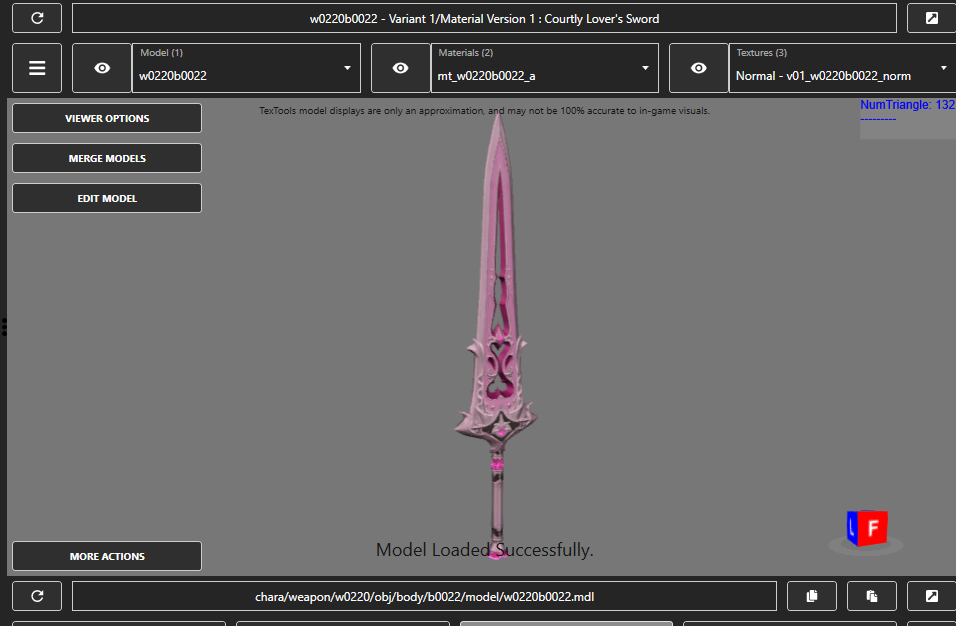Copy file path with first clipboard icon
Viewport: 956px width, 626px height.
pyautogui.click(x=812, y=596)
